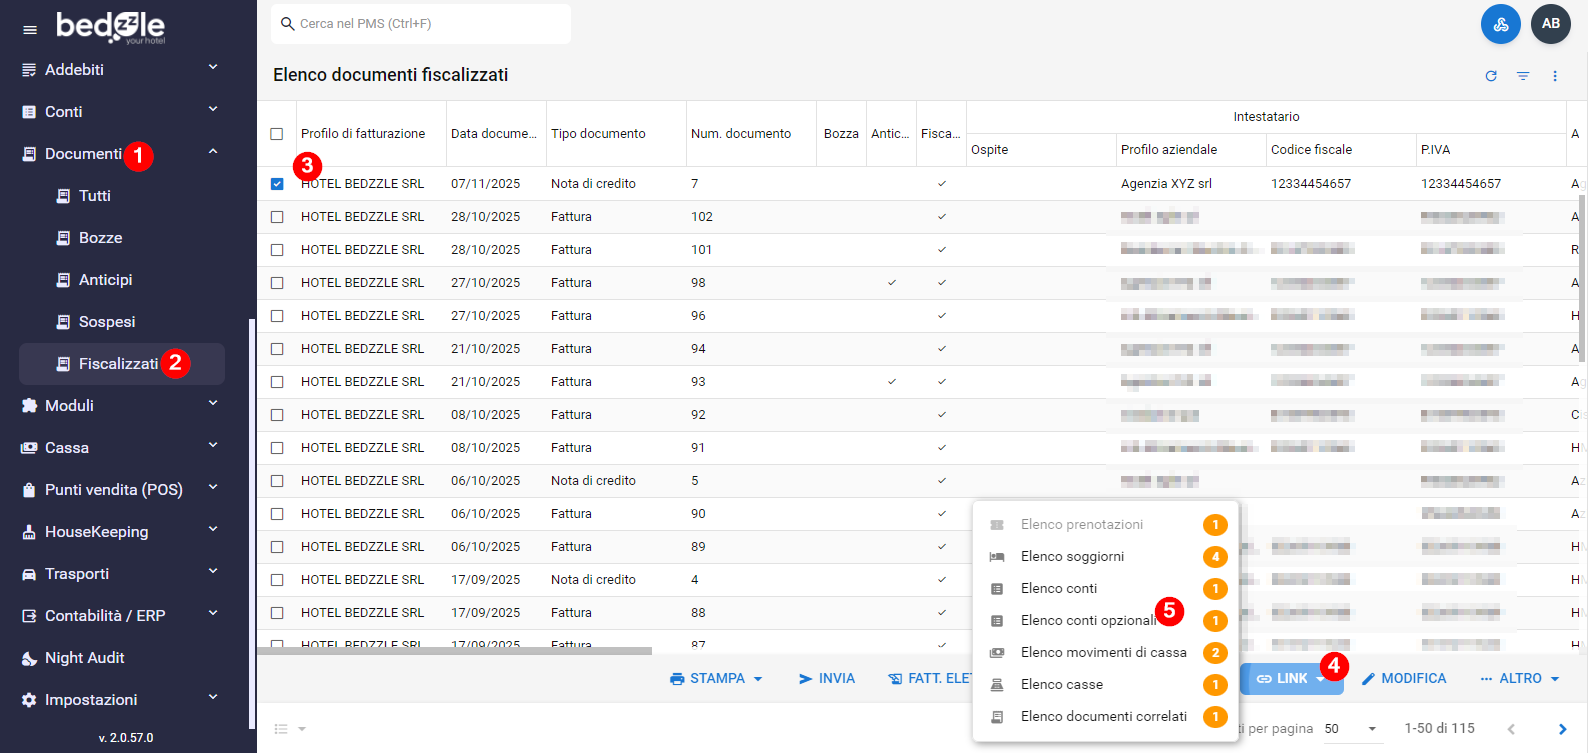Open the rows per page dropdown
Screen dimensions: 1588x753
tap(1351, 729)
